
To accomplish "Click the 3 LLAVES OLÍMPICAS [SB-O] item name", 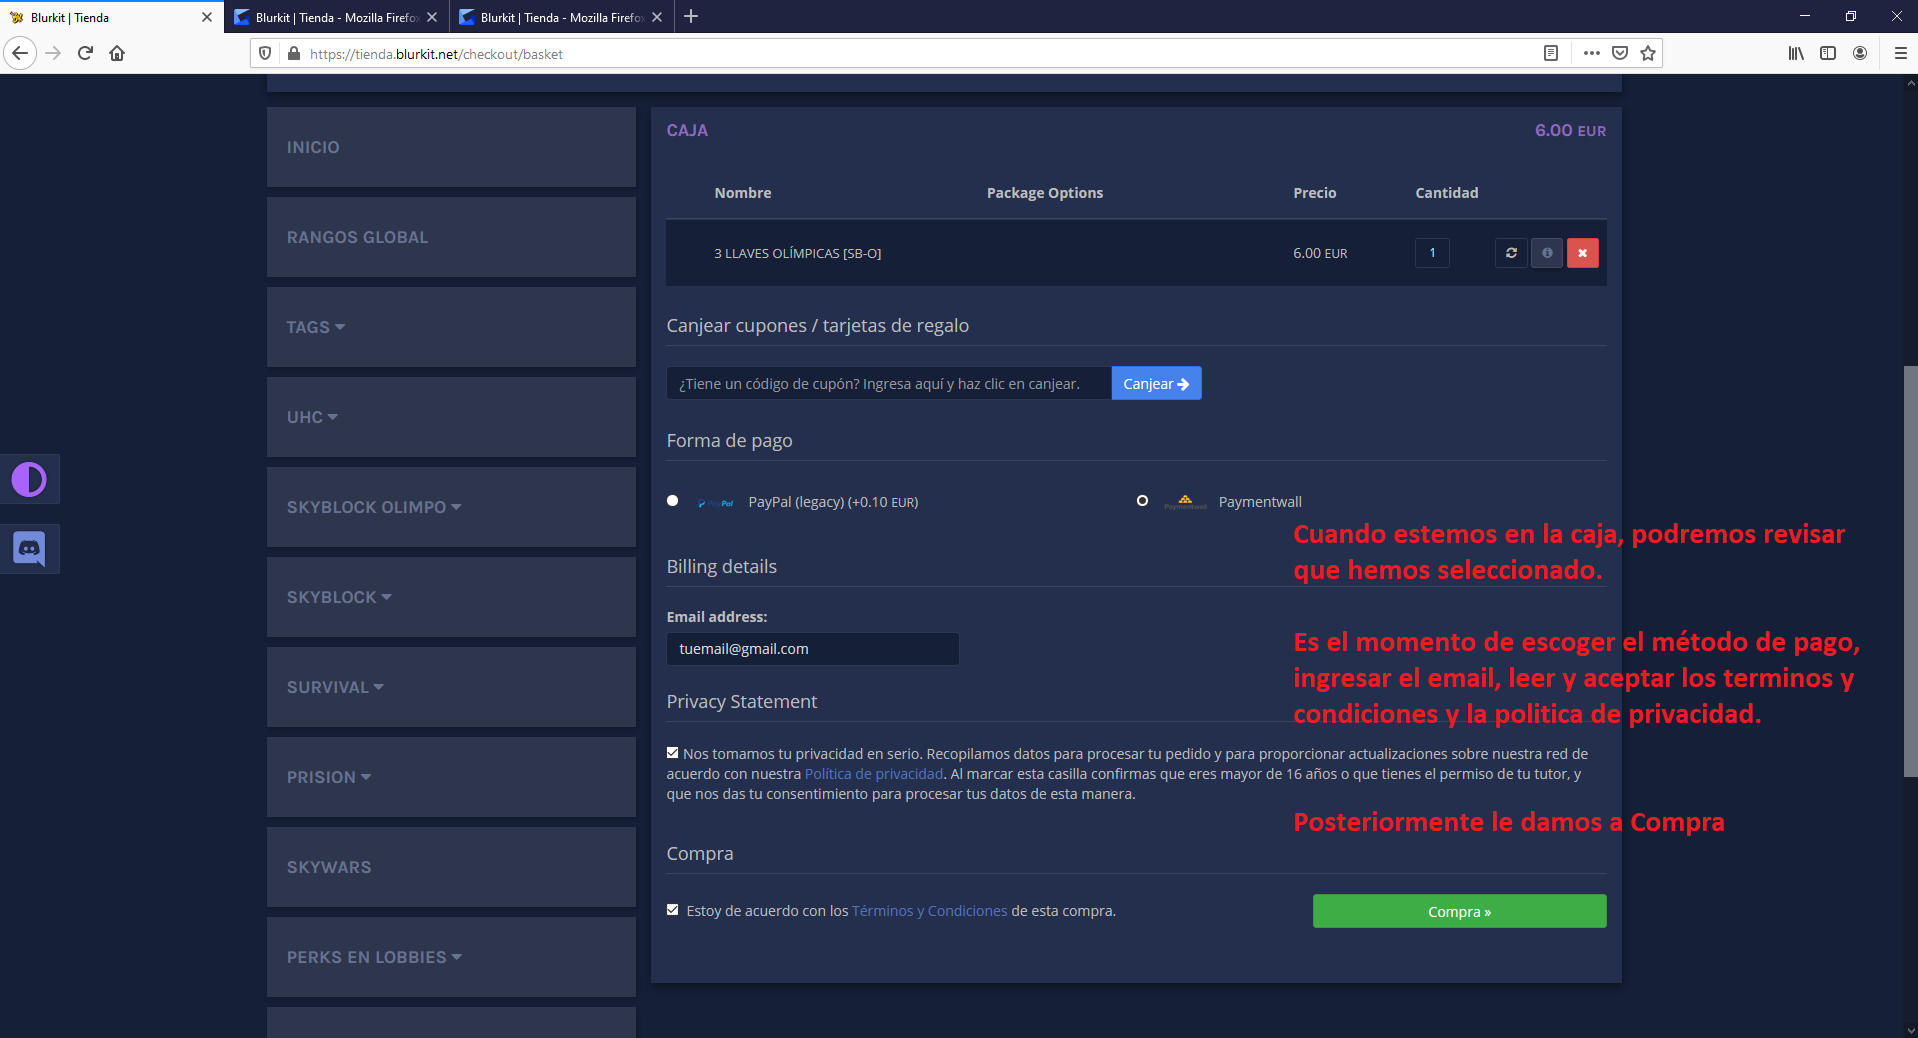I will point(797,254).
